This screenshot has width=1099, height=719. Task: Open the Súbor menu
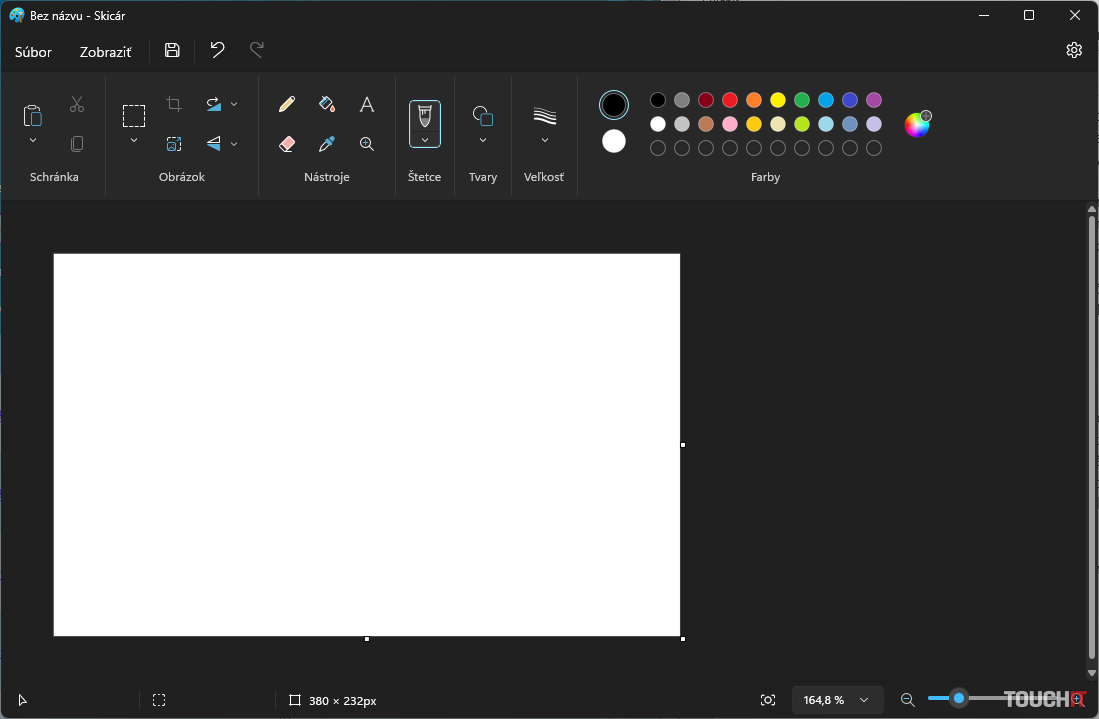[33, 52]
